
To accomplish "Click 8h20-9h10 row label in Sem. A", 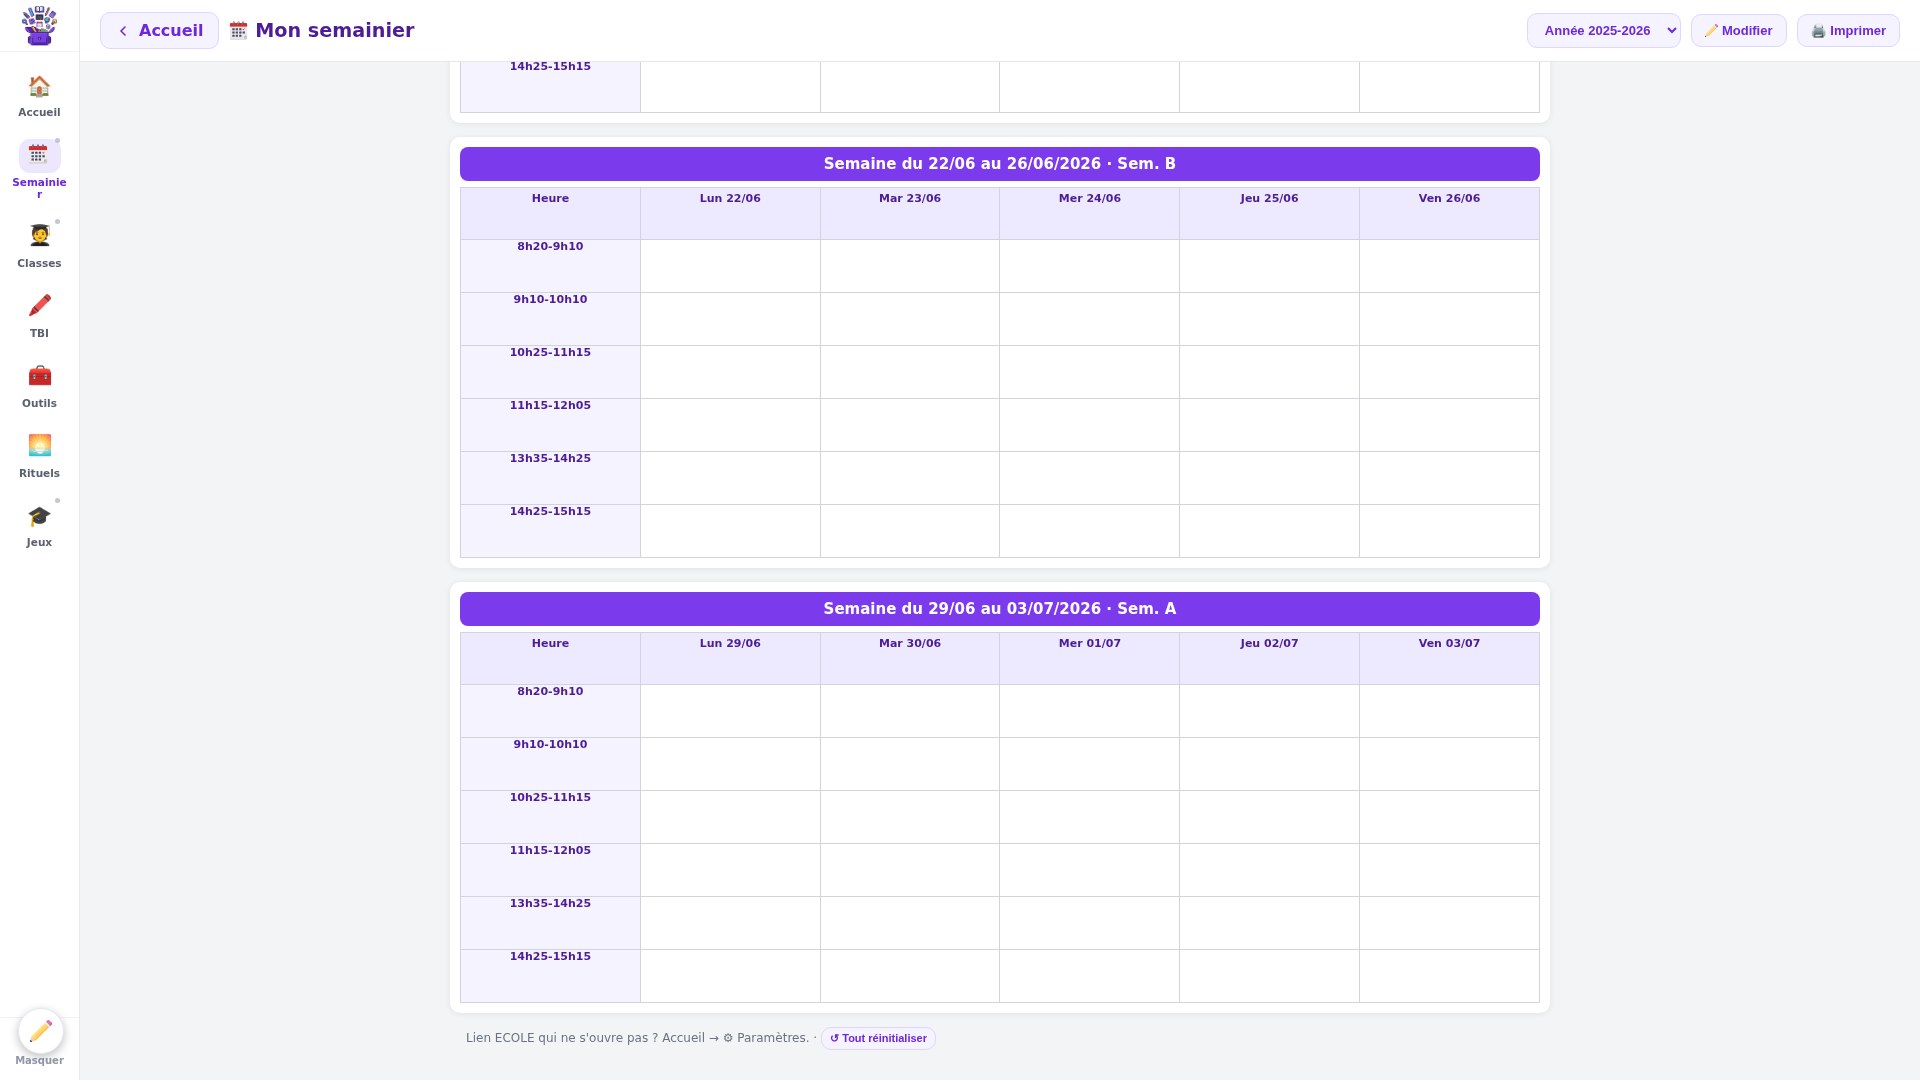I will pyautogui.click(x=550, y=711).
